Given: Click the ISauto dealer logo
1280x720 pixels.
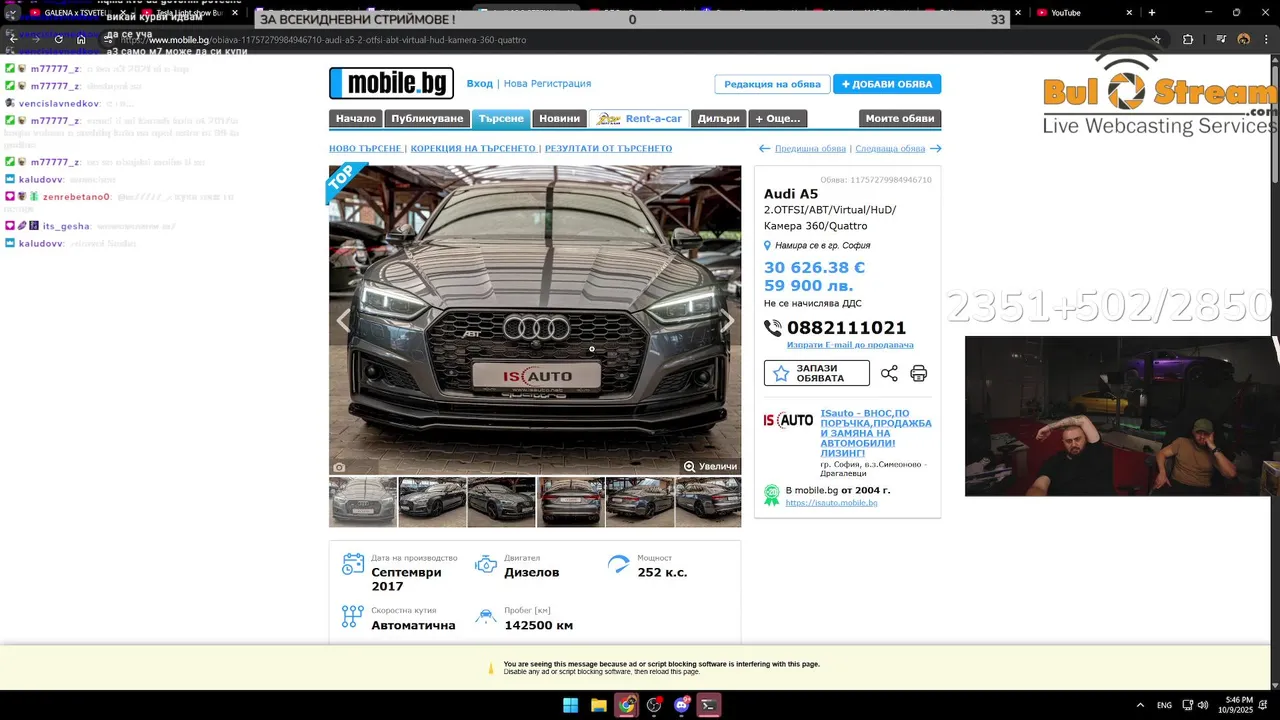Looking at the screenshot, I should click(x=789, y=421).
